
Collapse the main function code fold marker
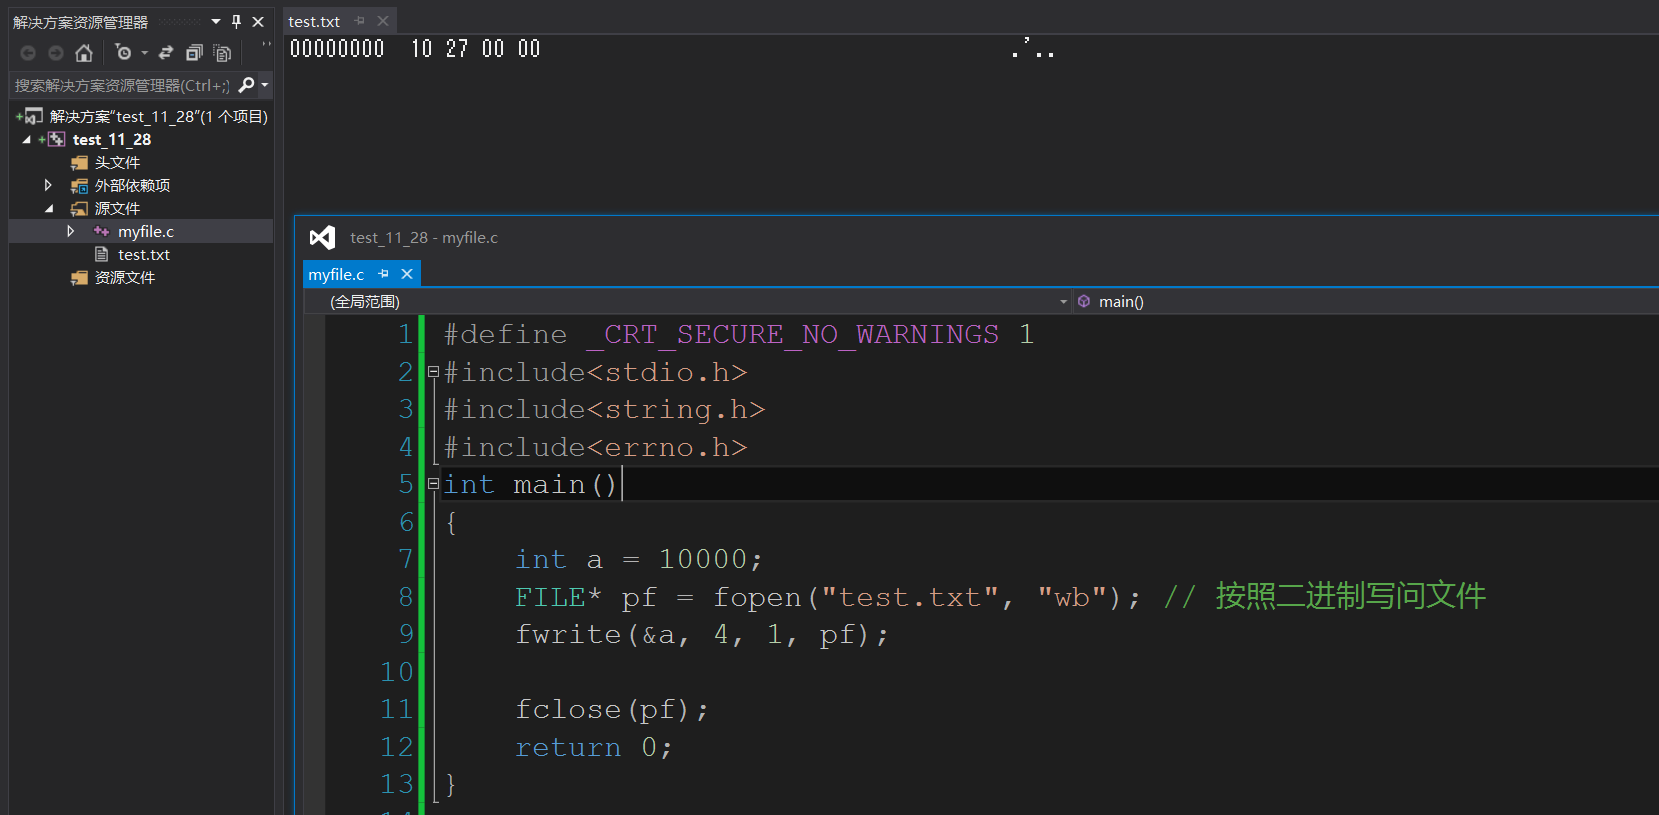click(433, 484)
